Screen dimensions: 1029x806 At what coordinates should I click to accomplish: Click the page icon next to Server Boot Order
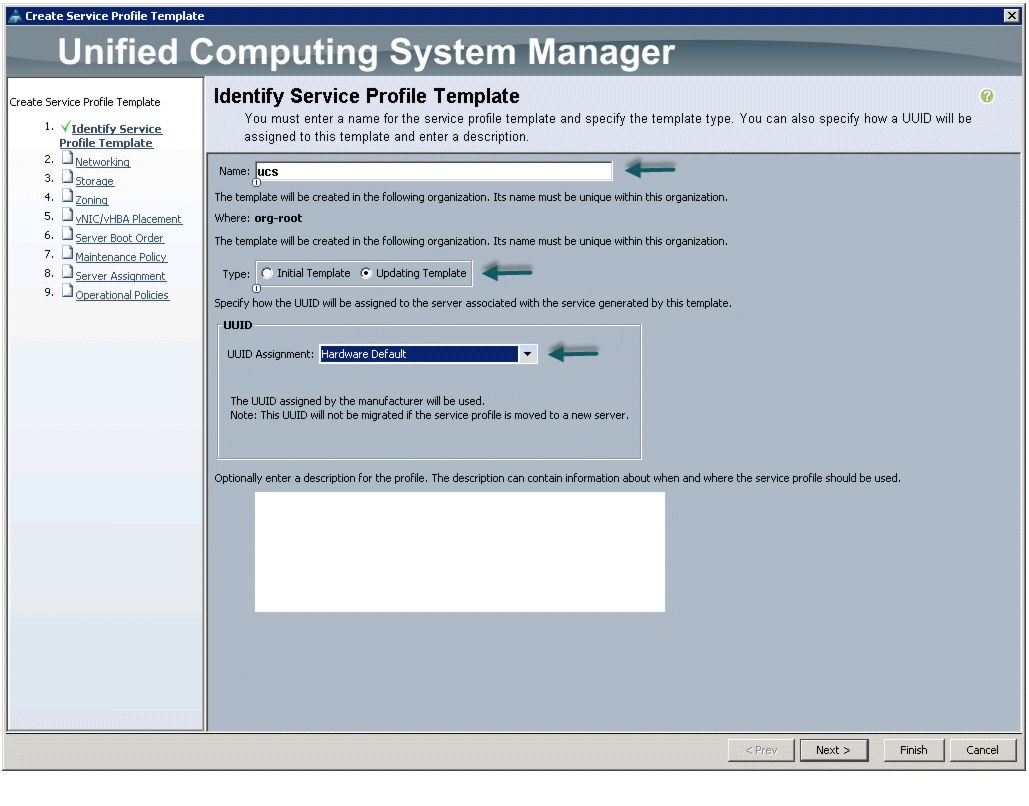point(68,234)
